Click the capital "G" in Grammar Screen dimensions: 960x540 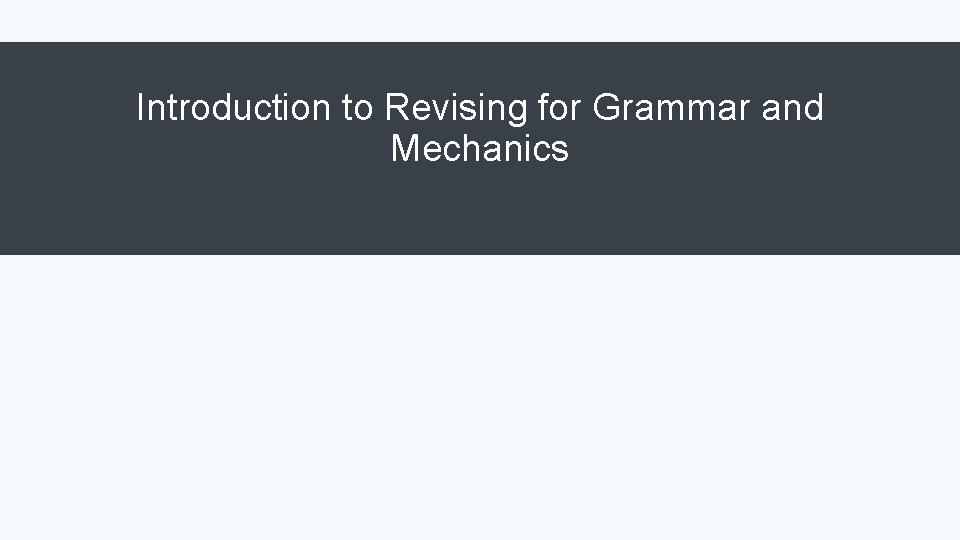pyautogui.click(x=607, y=107)
